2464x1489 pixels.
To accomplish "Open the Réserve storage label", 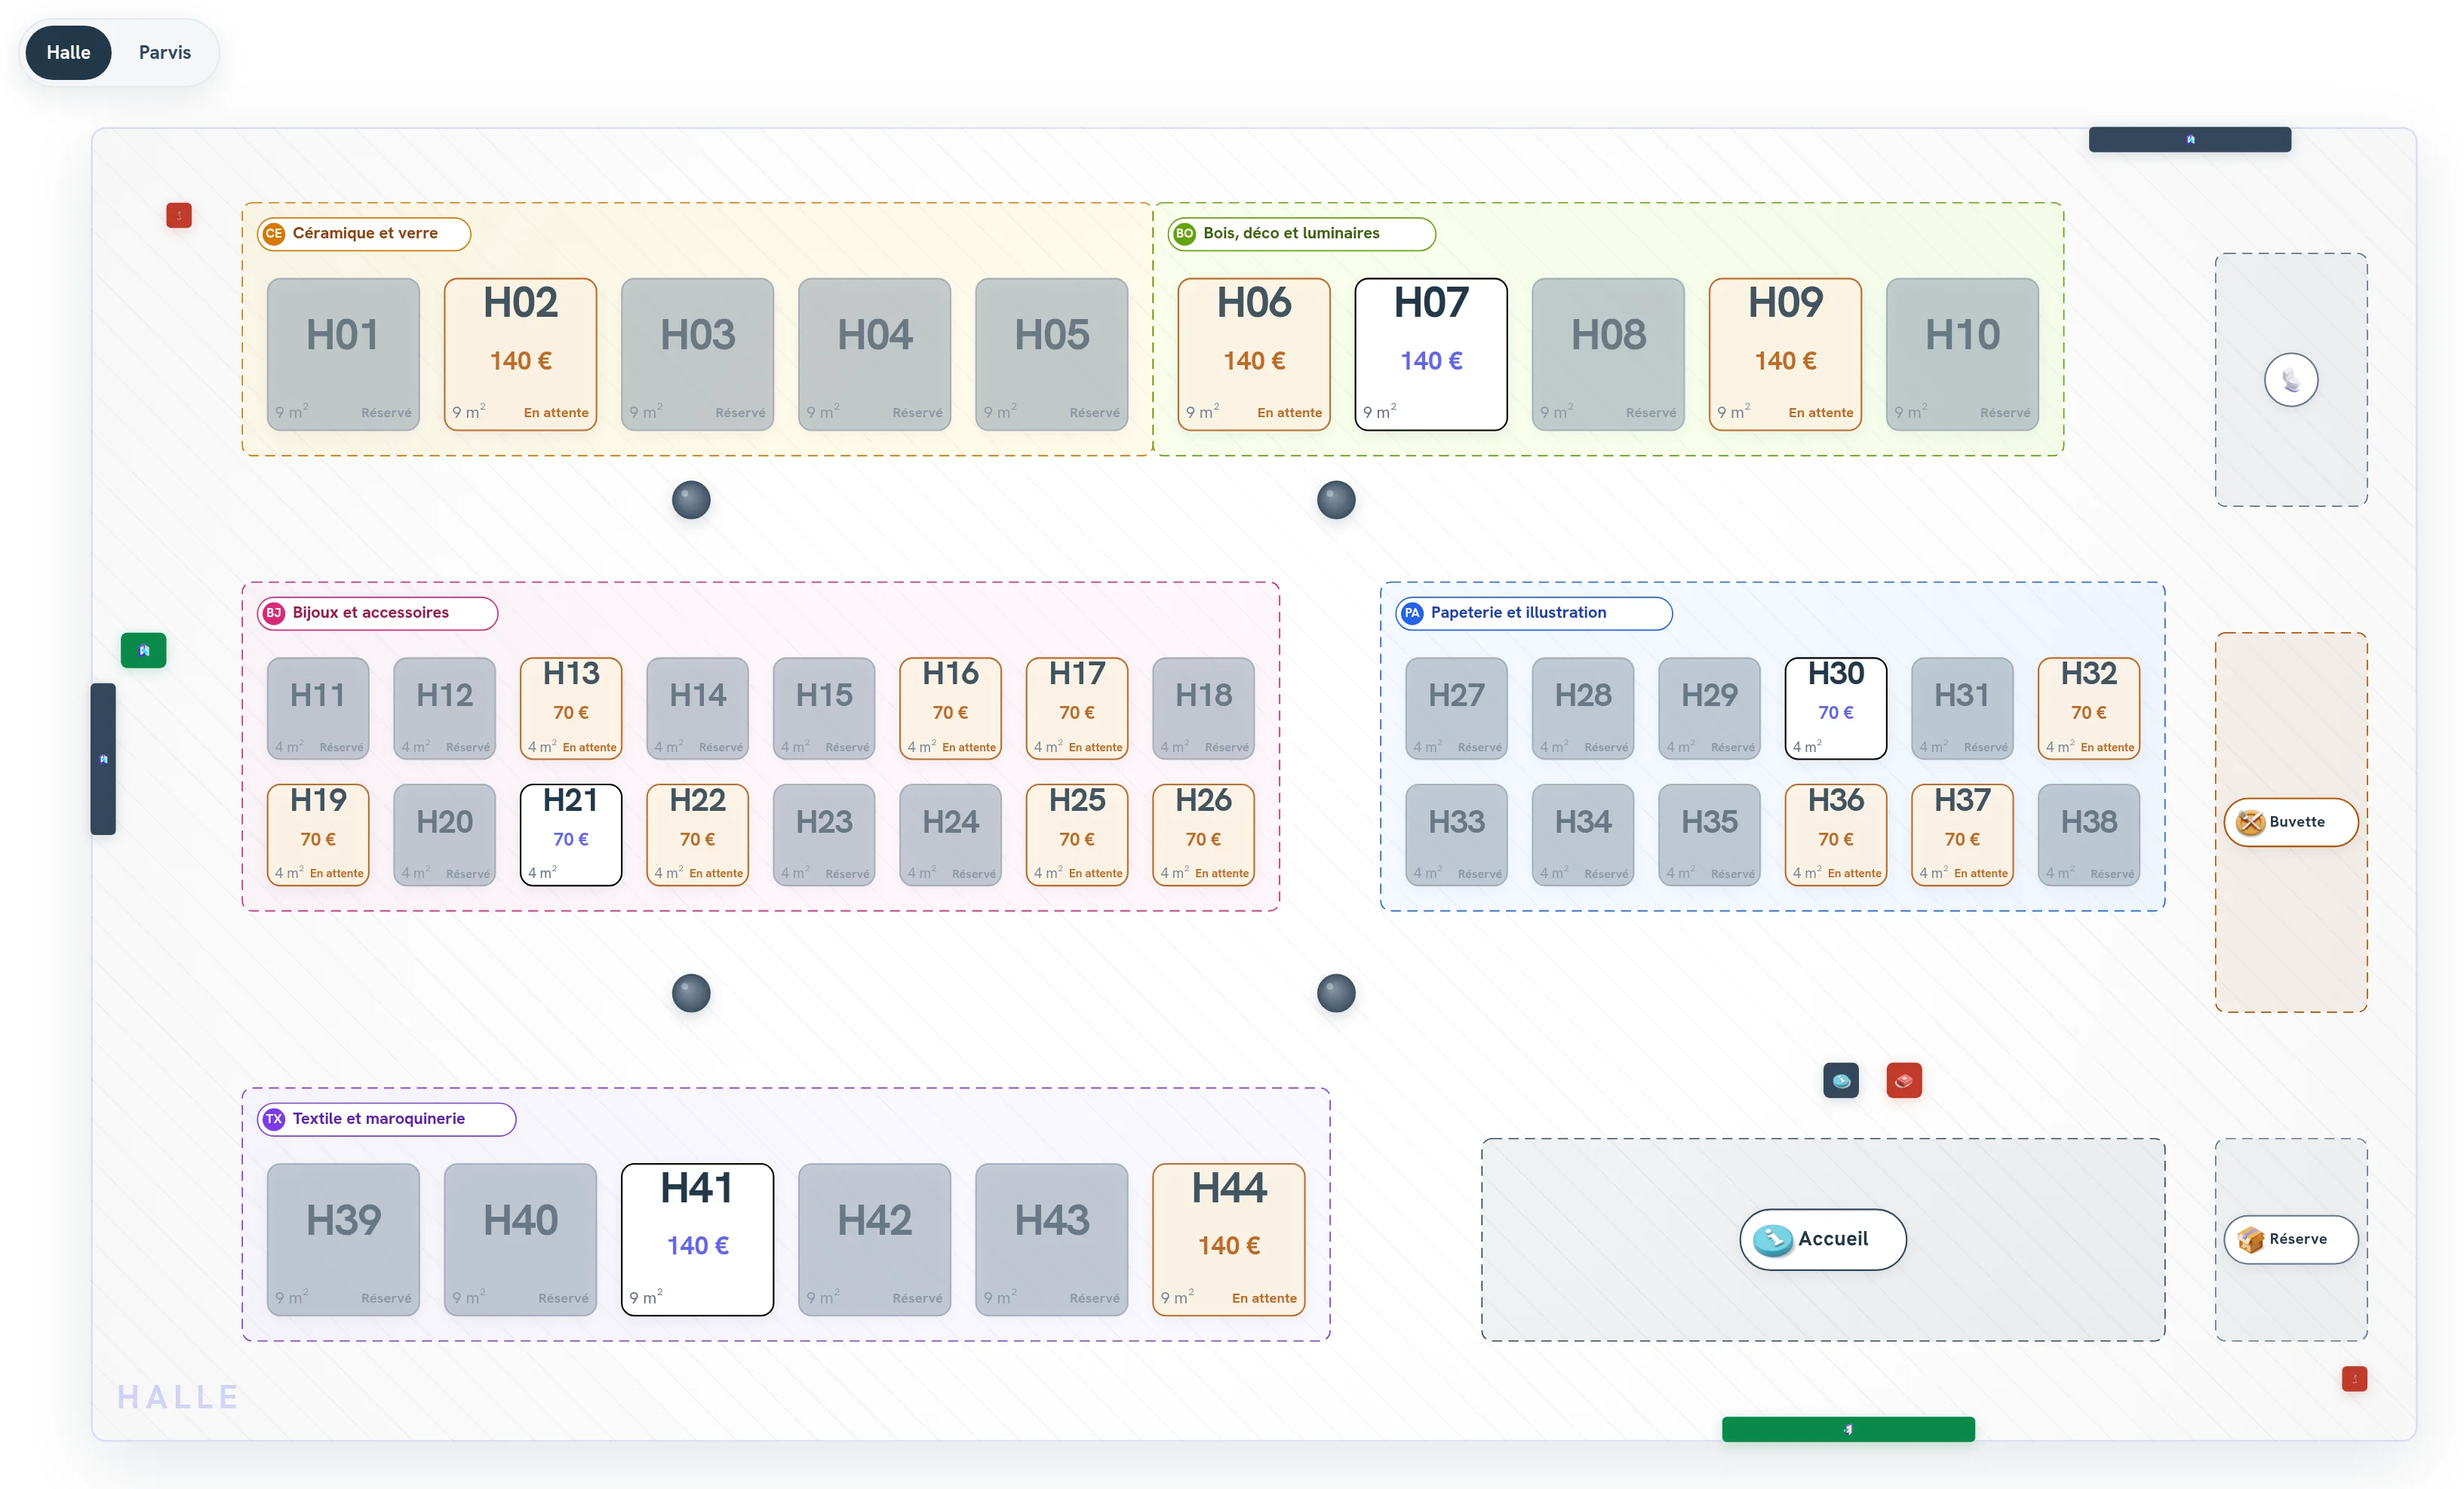I will pos(2290,1239).
